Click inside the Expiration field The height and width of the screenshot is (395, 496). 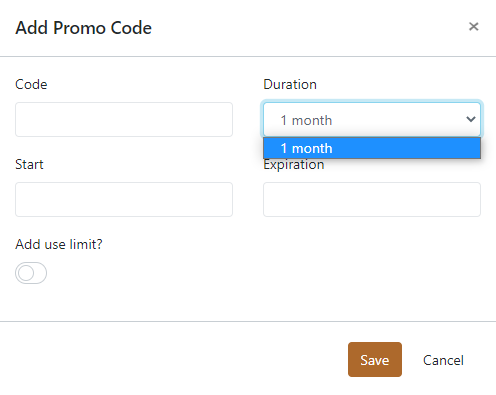pyautogui.click(x=372, y=199)
